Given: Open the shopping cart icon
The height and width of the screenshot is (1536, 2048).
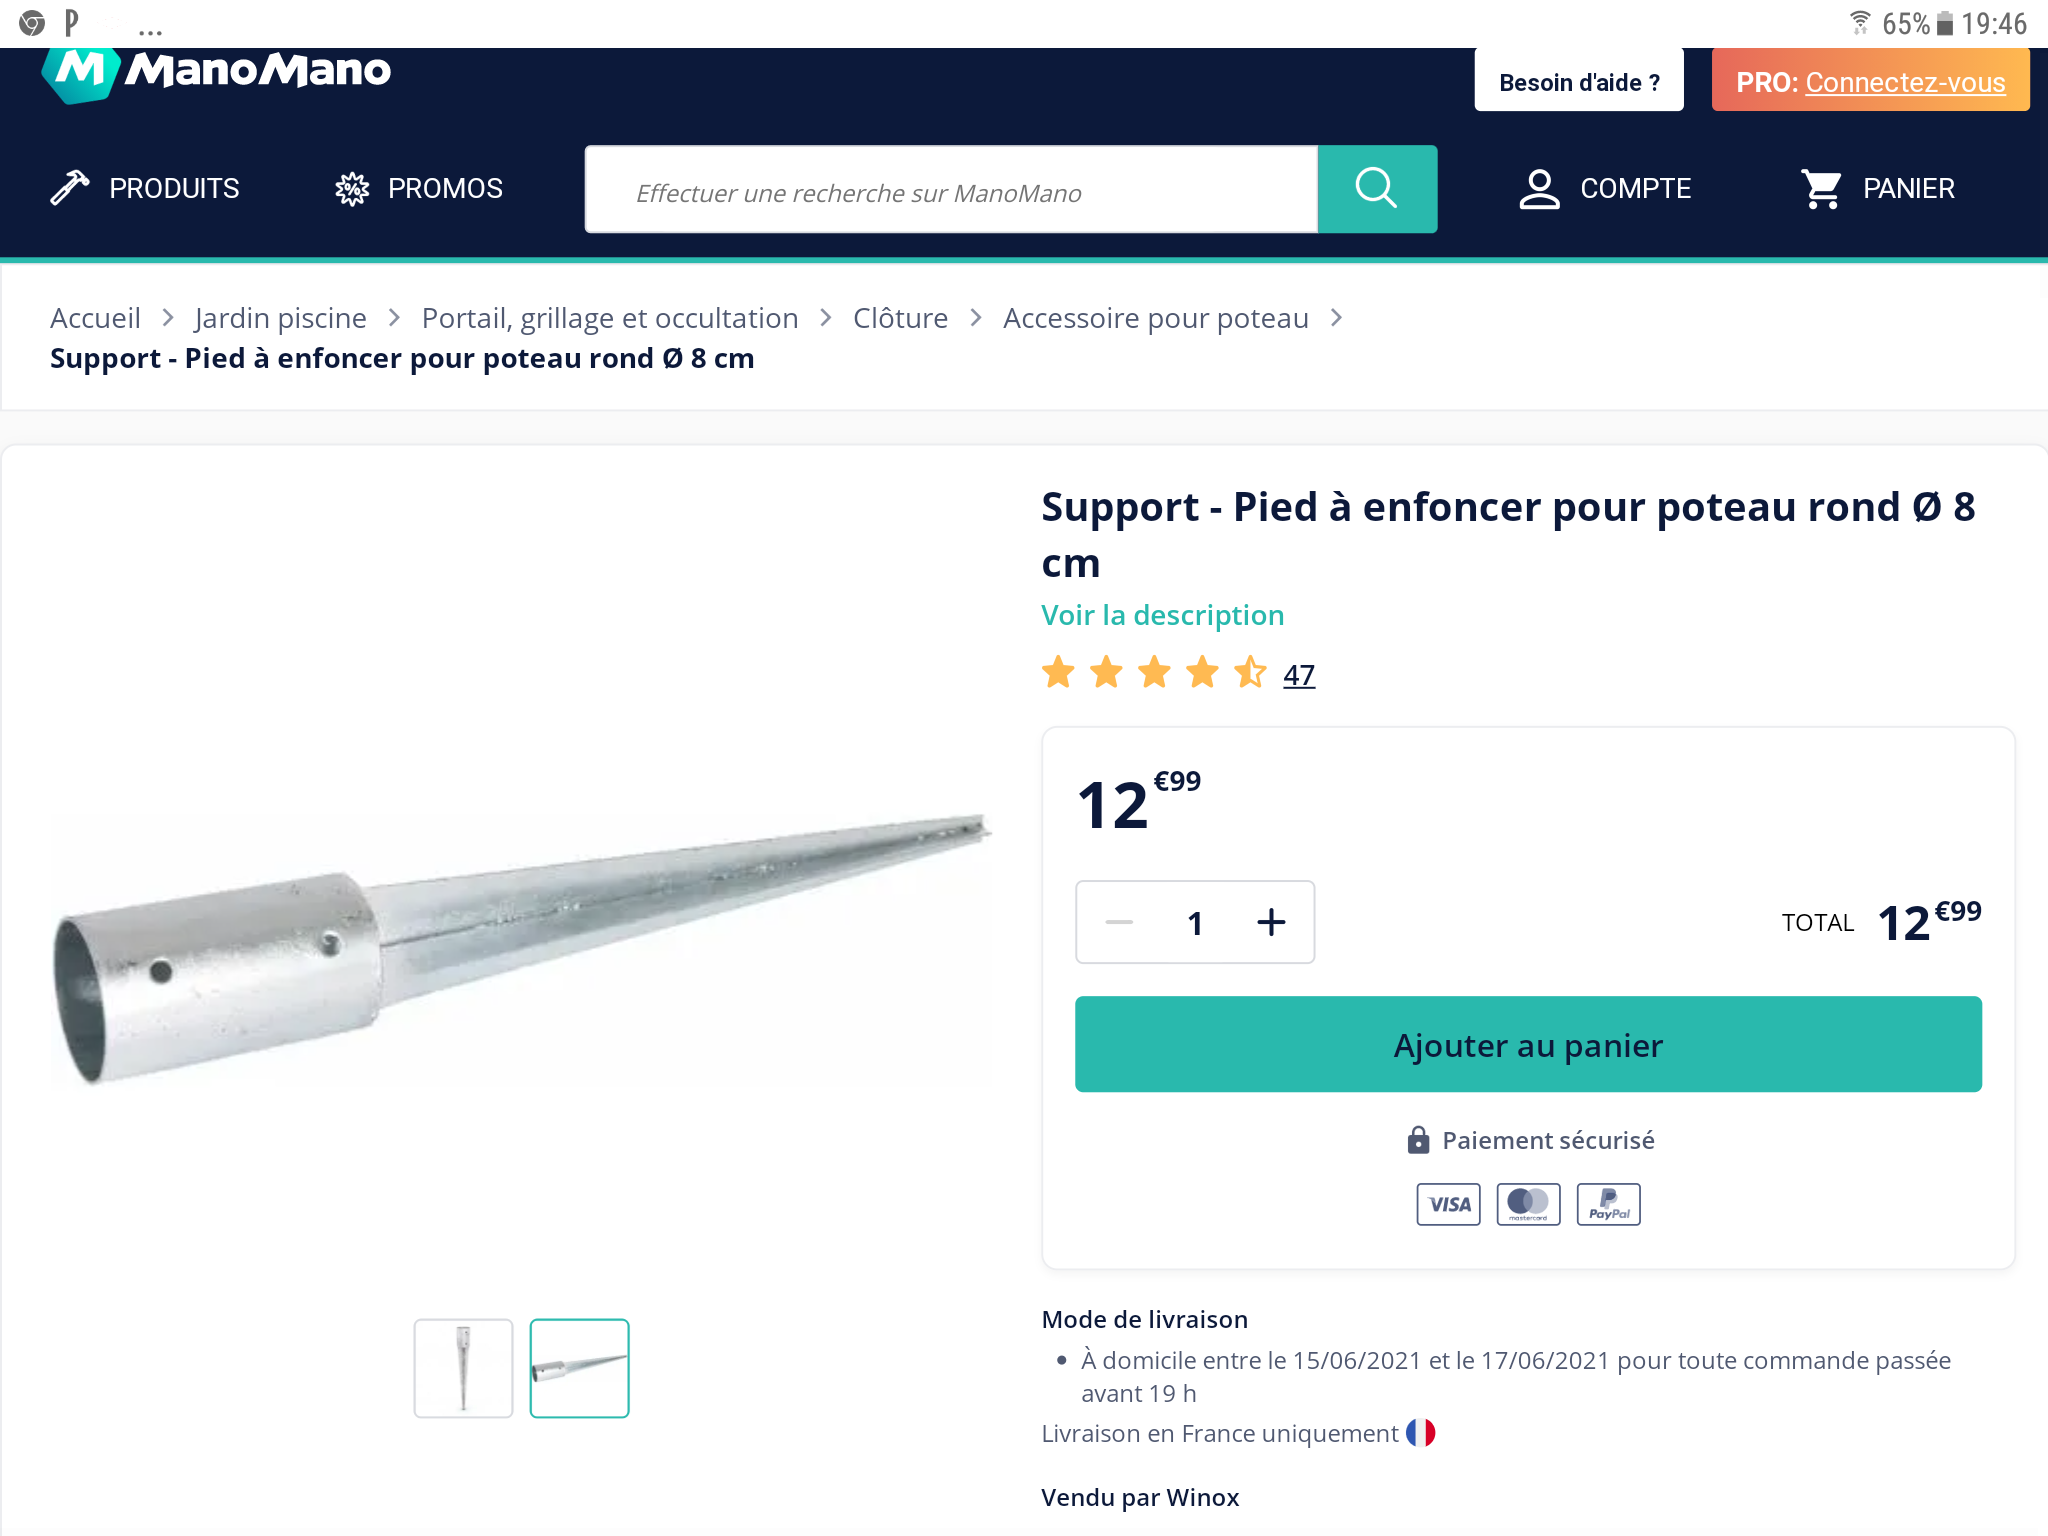Looking at the screenshot, I should tap(1821, 189).
